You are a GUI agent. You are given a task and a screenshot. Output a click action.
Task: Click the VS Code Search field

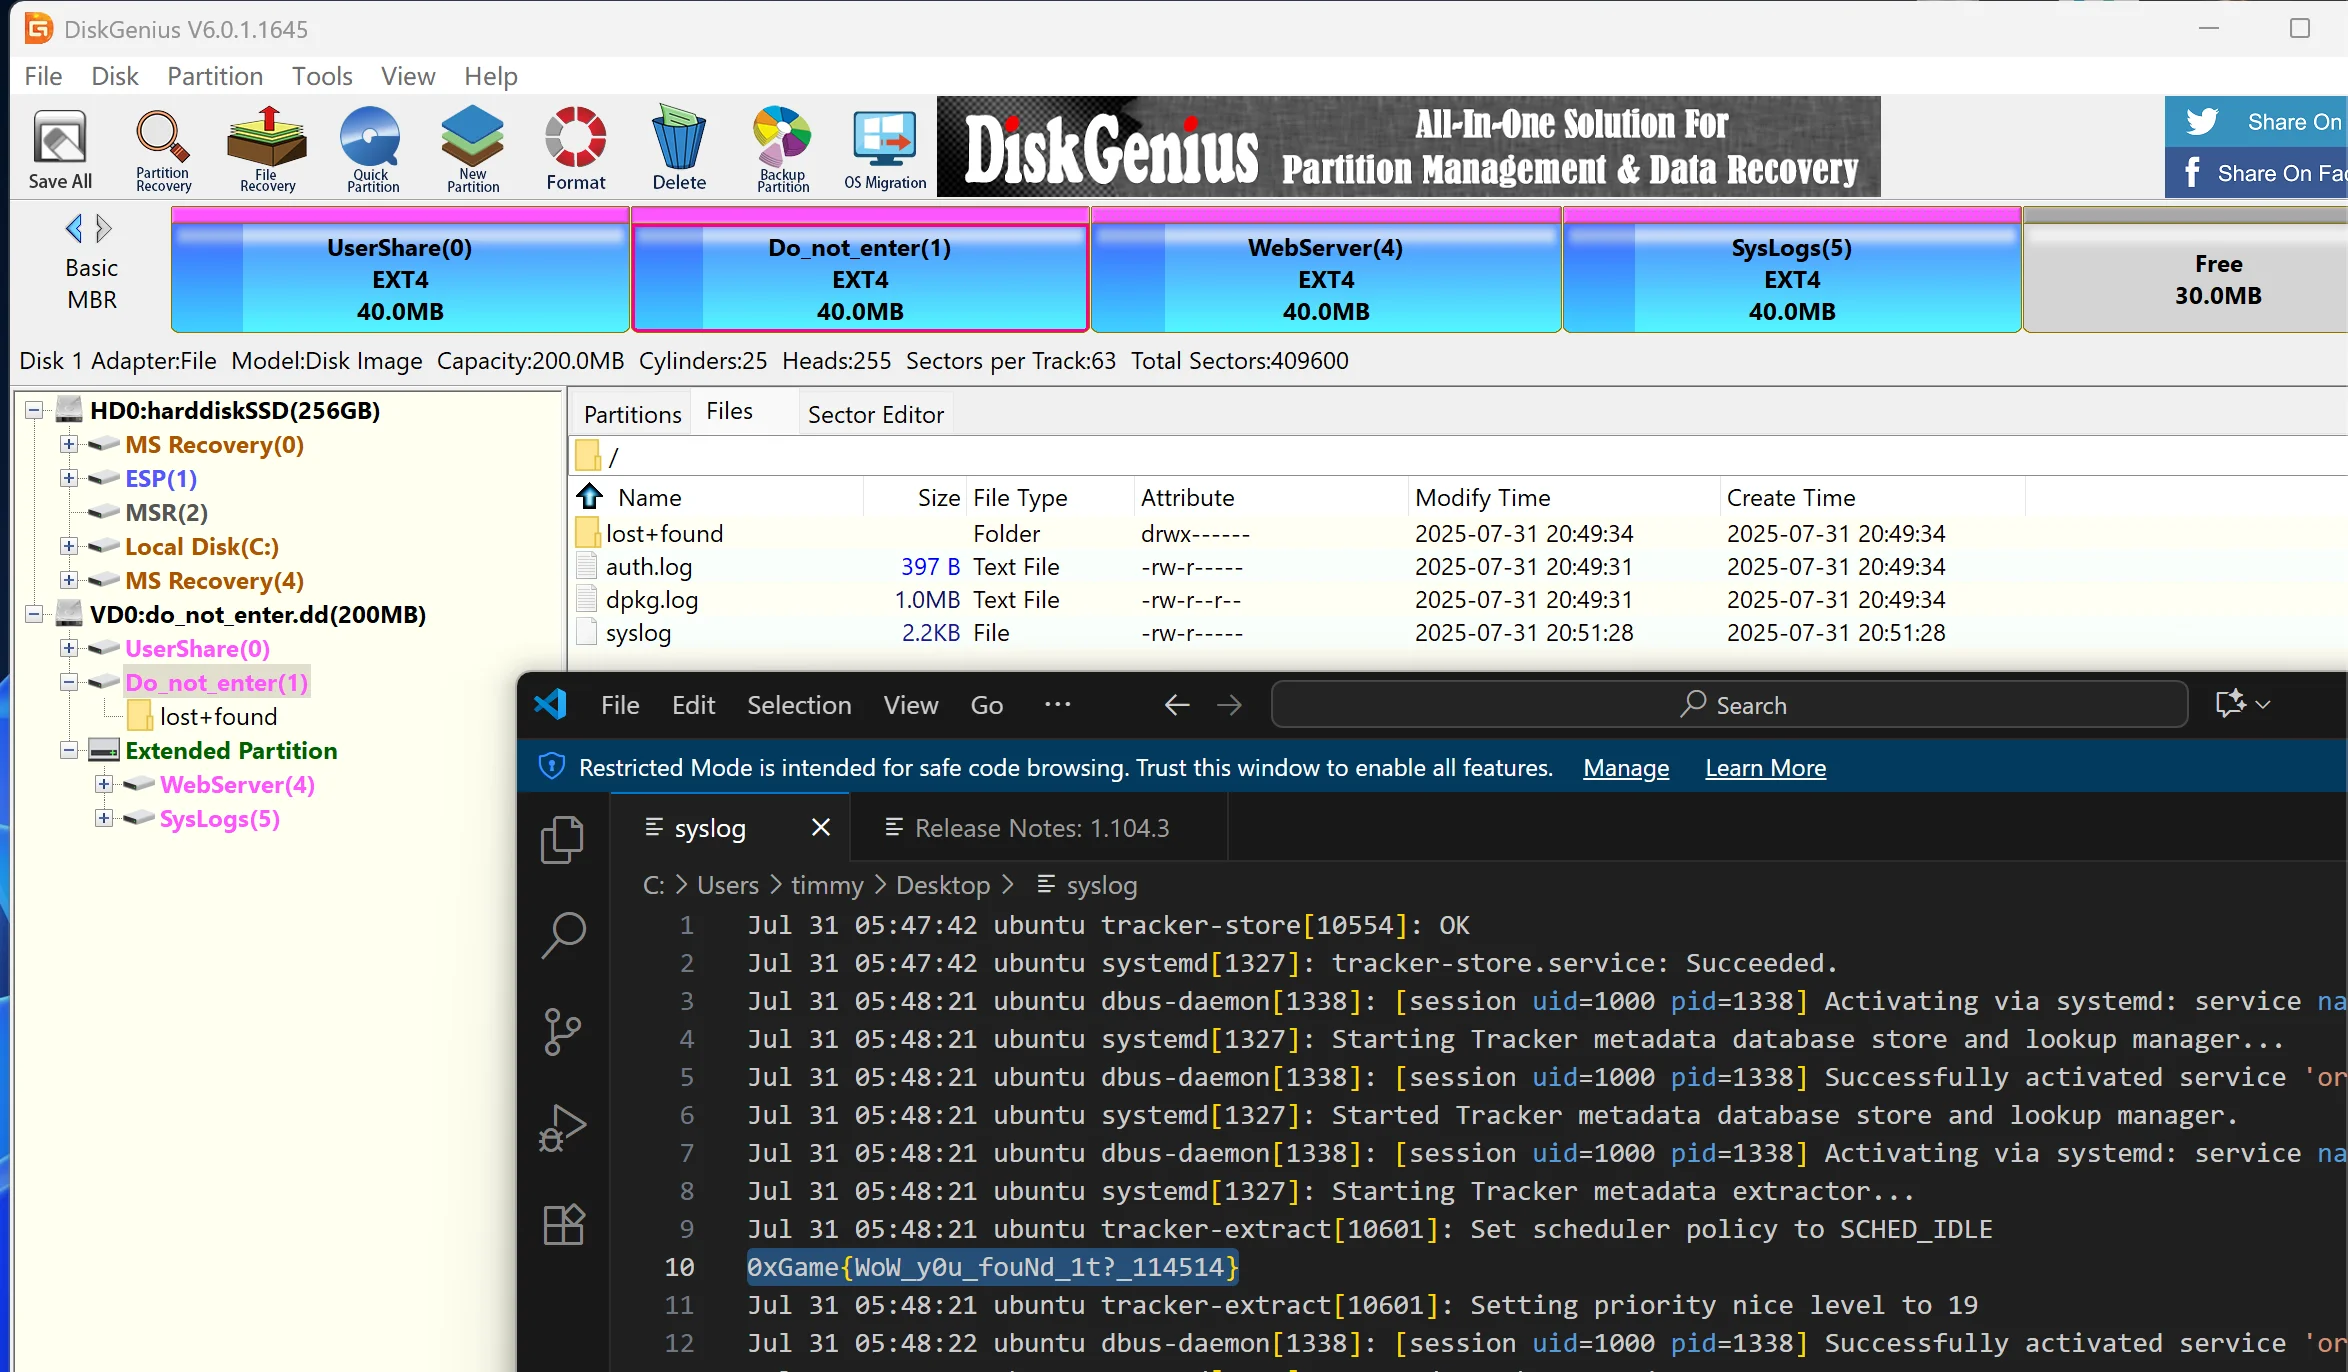[1729, 705]
